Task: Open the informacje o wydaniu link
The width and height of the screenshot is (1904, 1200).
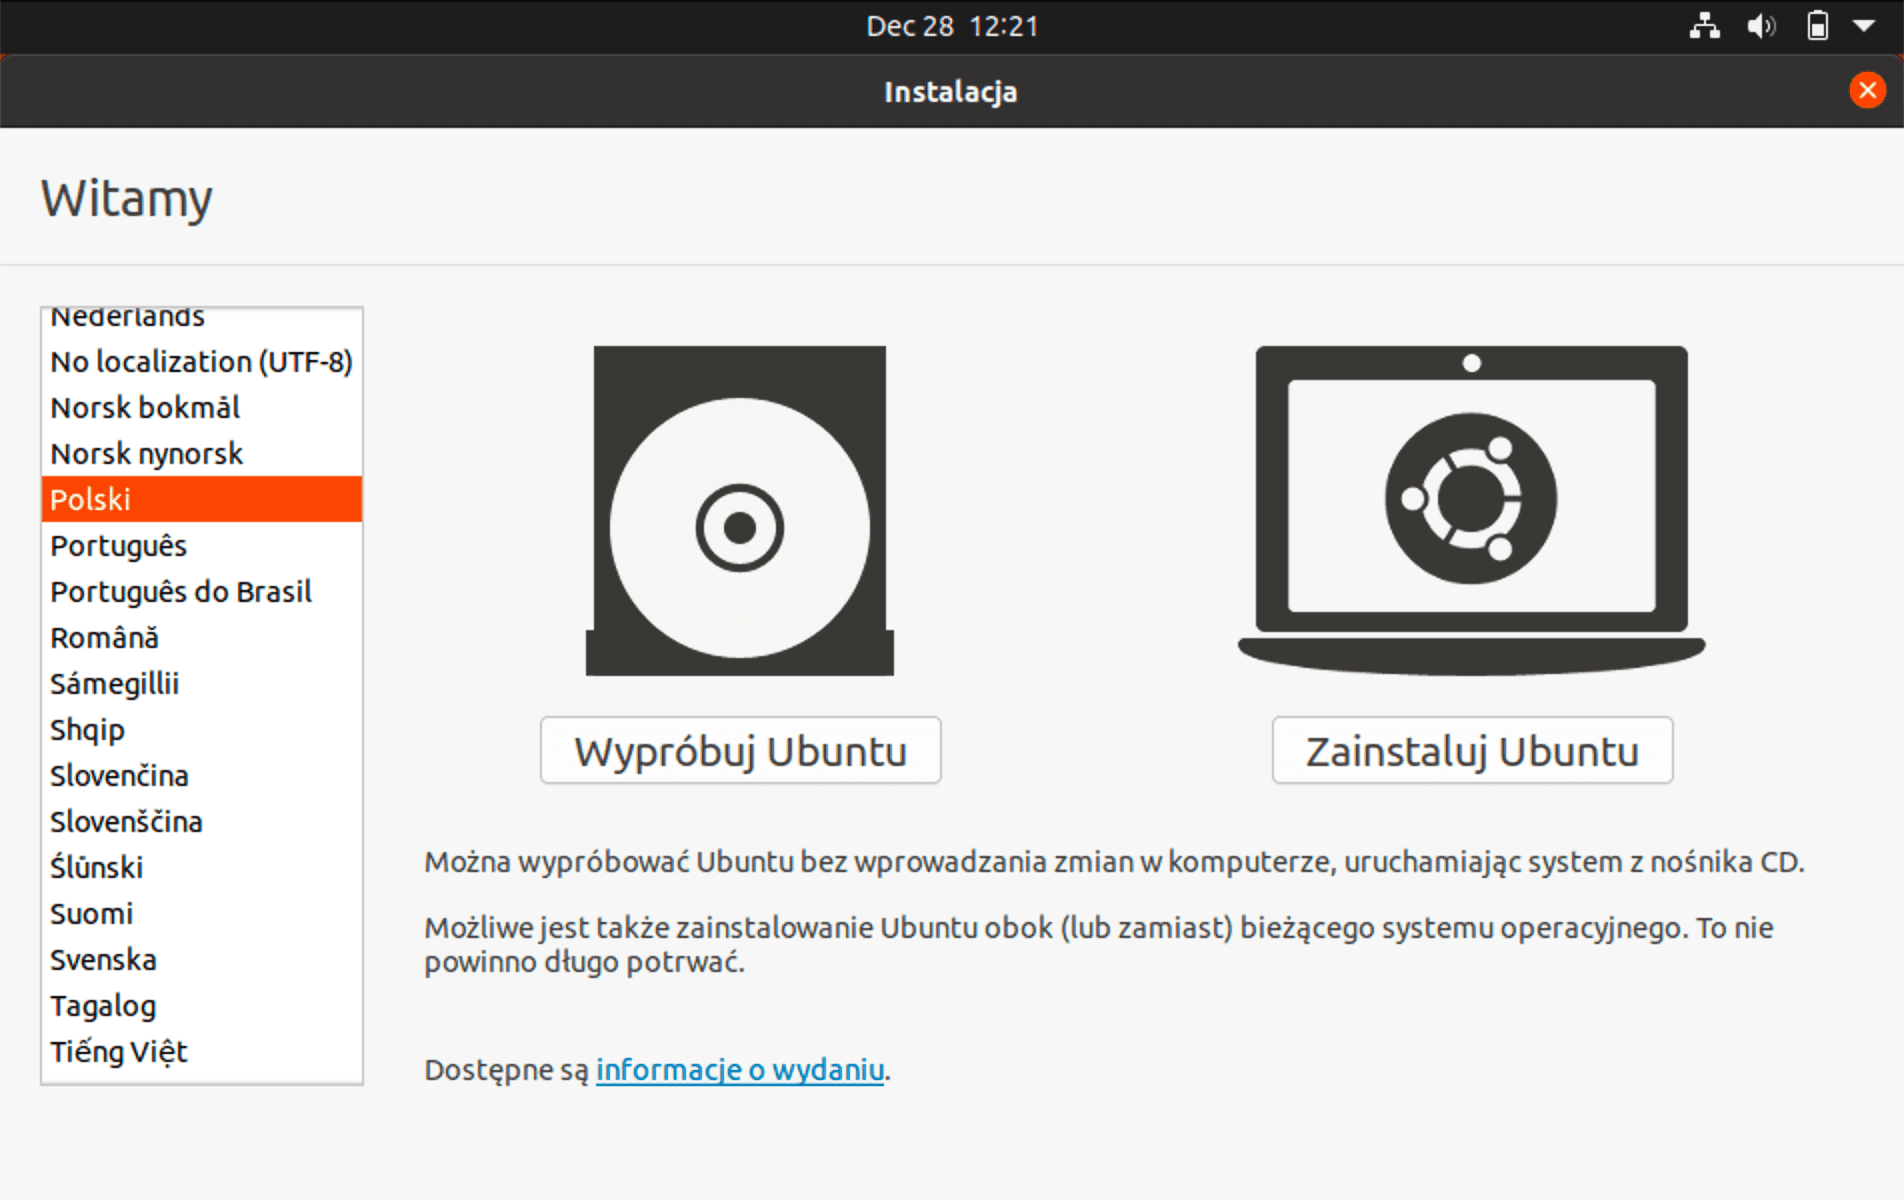Action: [740, 1070]
